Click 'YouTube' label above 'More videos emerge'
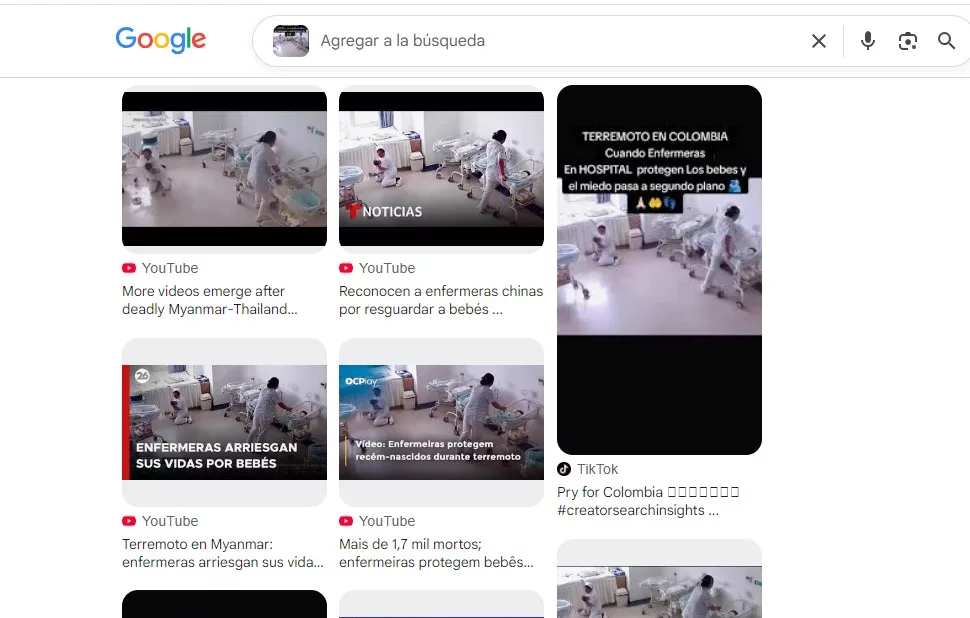Viewport: 970px width, 618px height. coord(170,268)
